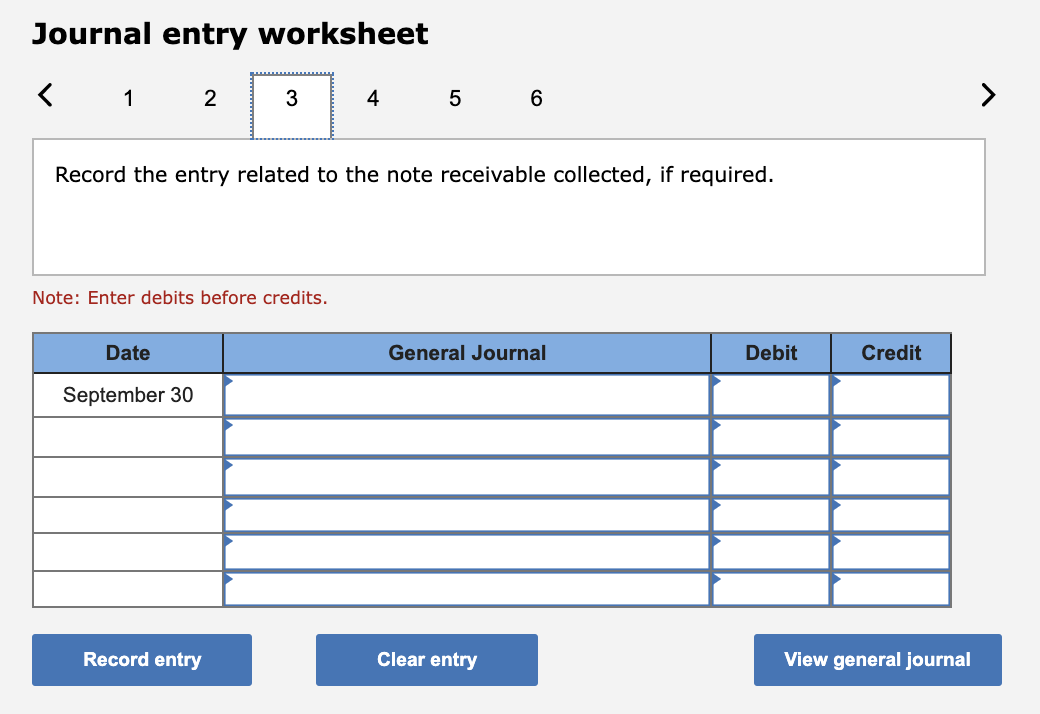Click the Journal entry worksheet heading
This screenshot has width=1040, height=714.
click(230, 35)
